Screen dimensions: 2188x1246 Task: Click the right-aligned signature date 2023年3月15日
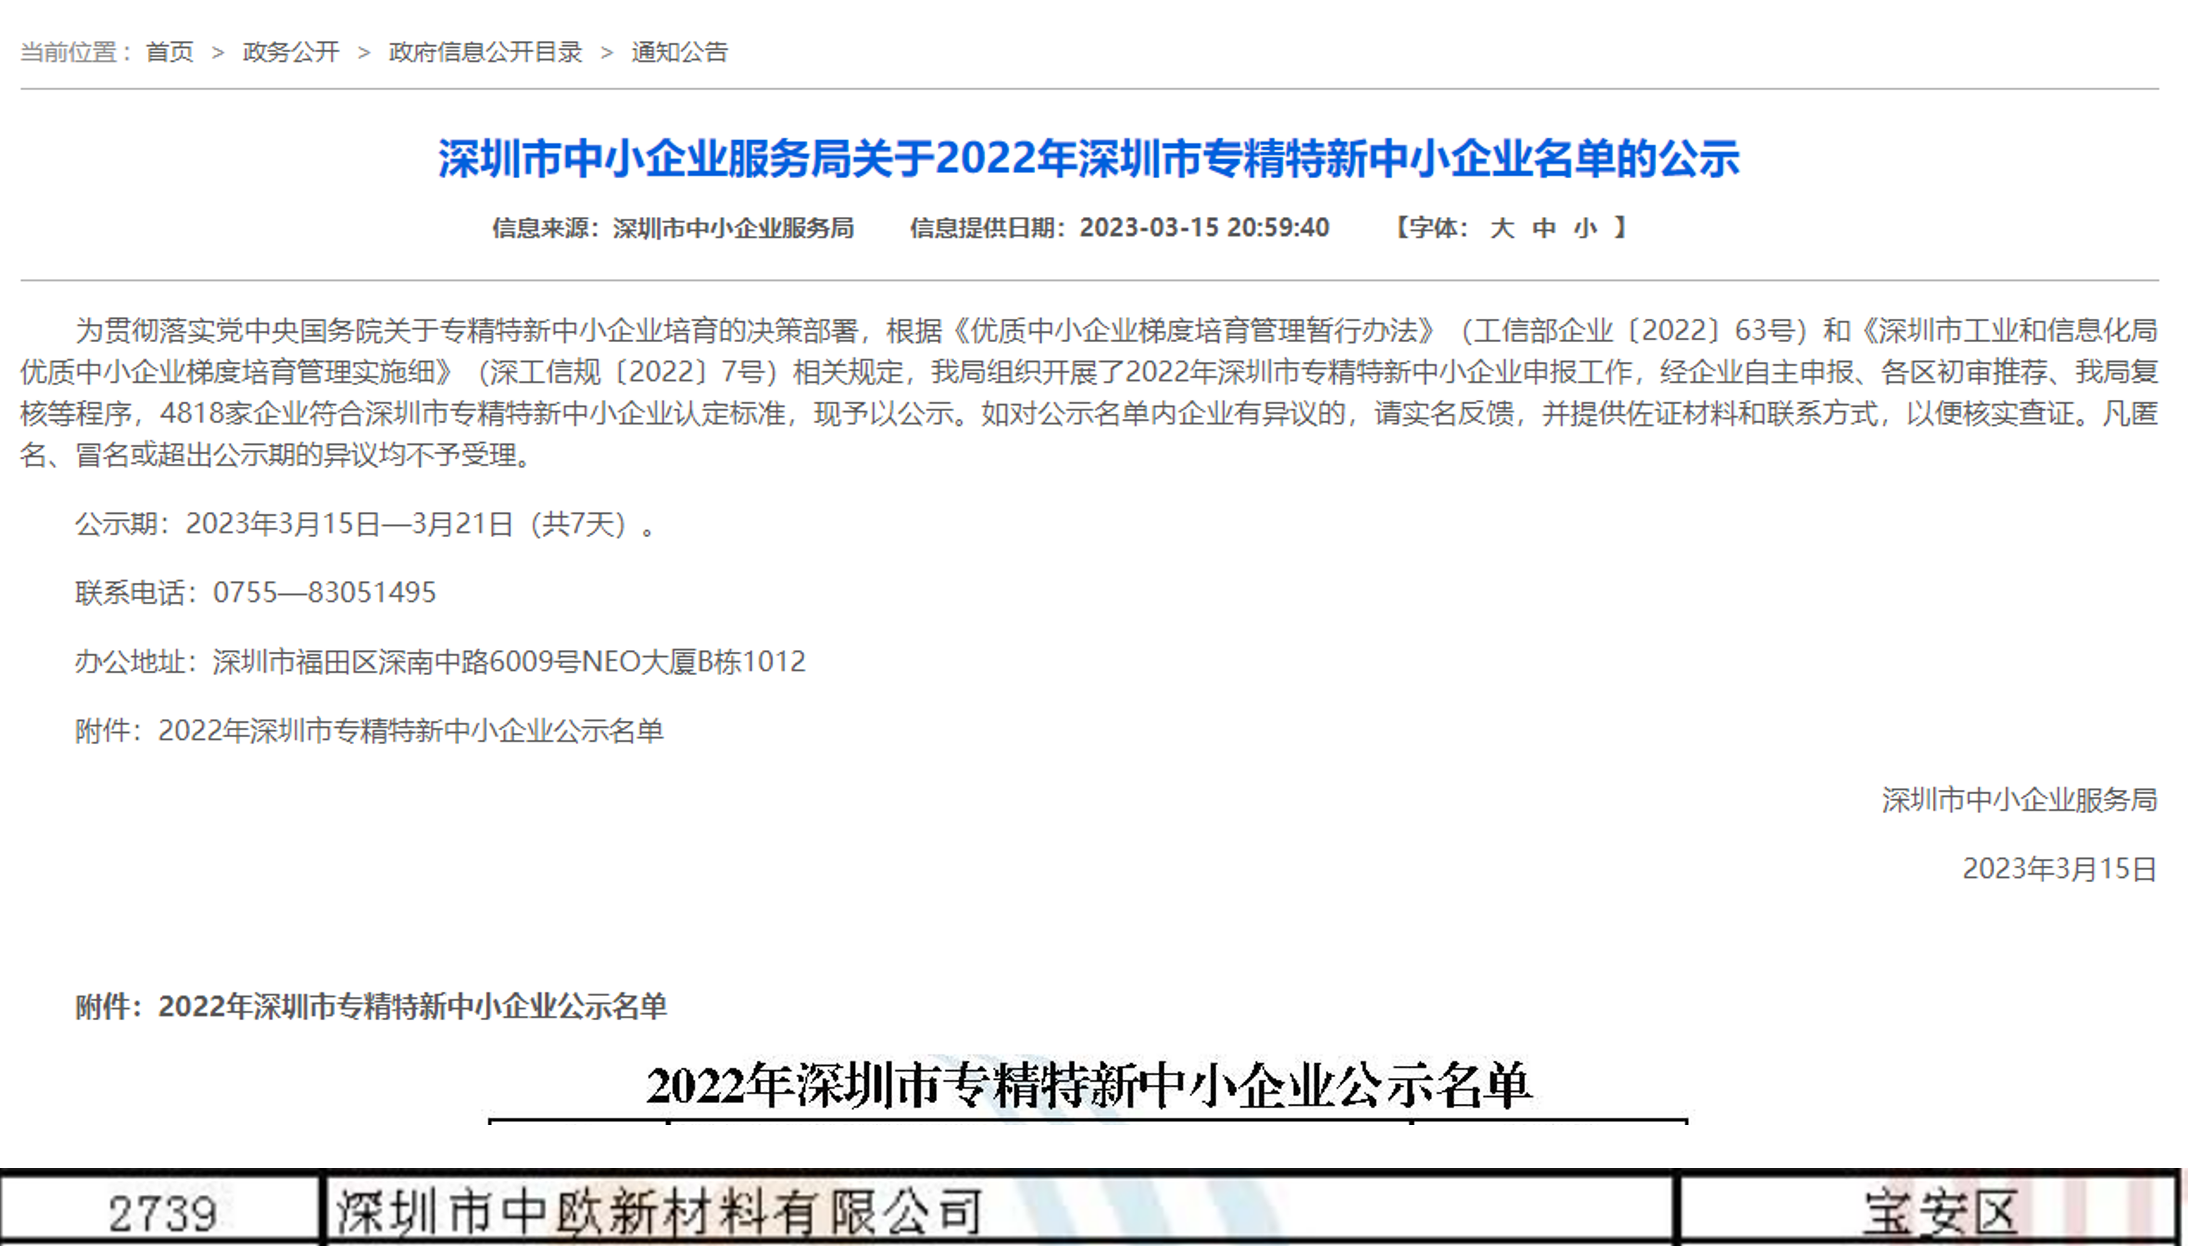click(x=2058, y=869)
